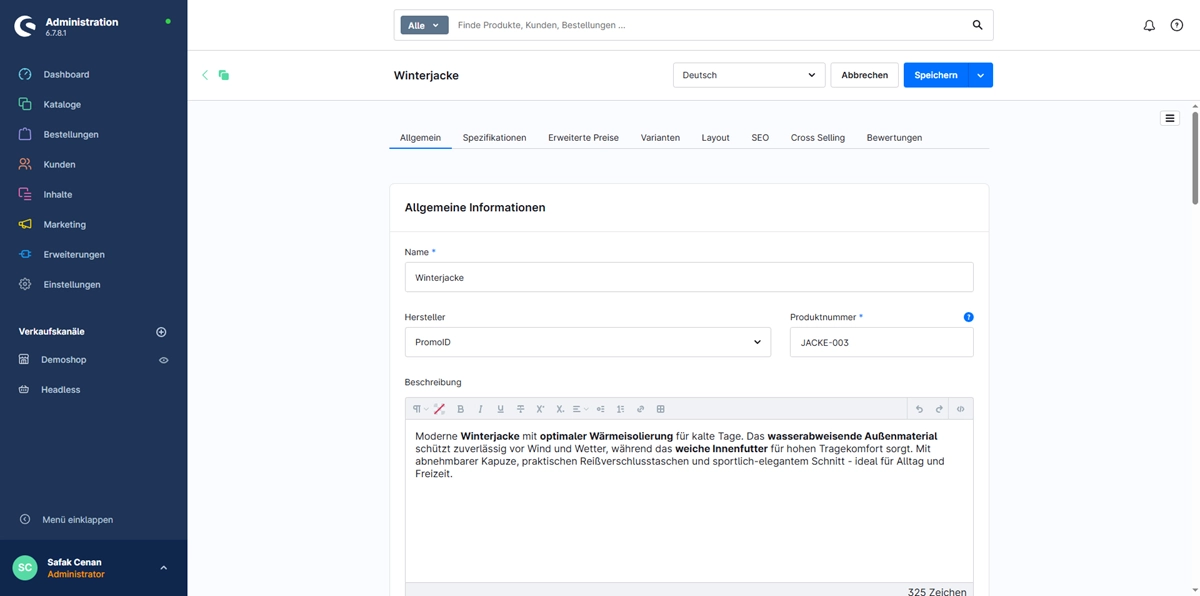Toggle bold formatting in the description editor
Viewport: 1200px width, 596px height.
(460, 408)
